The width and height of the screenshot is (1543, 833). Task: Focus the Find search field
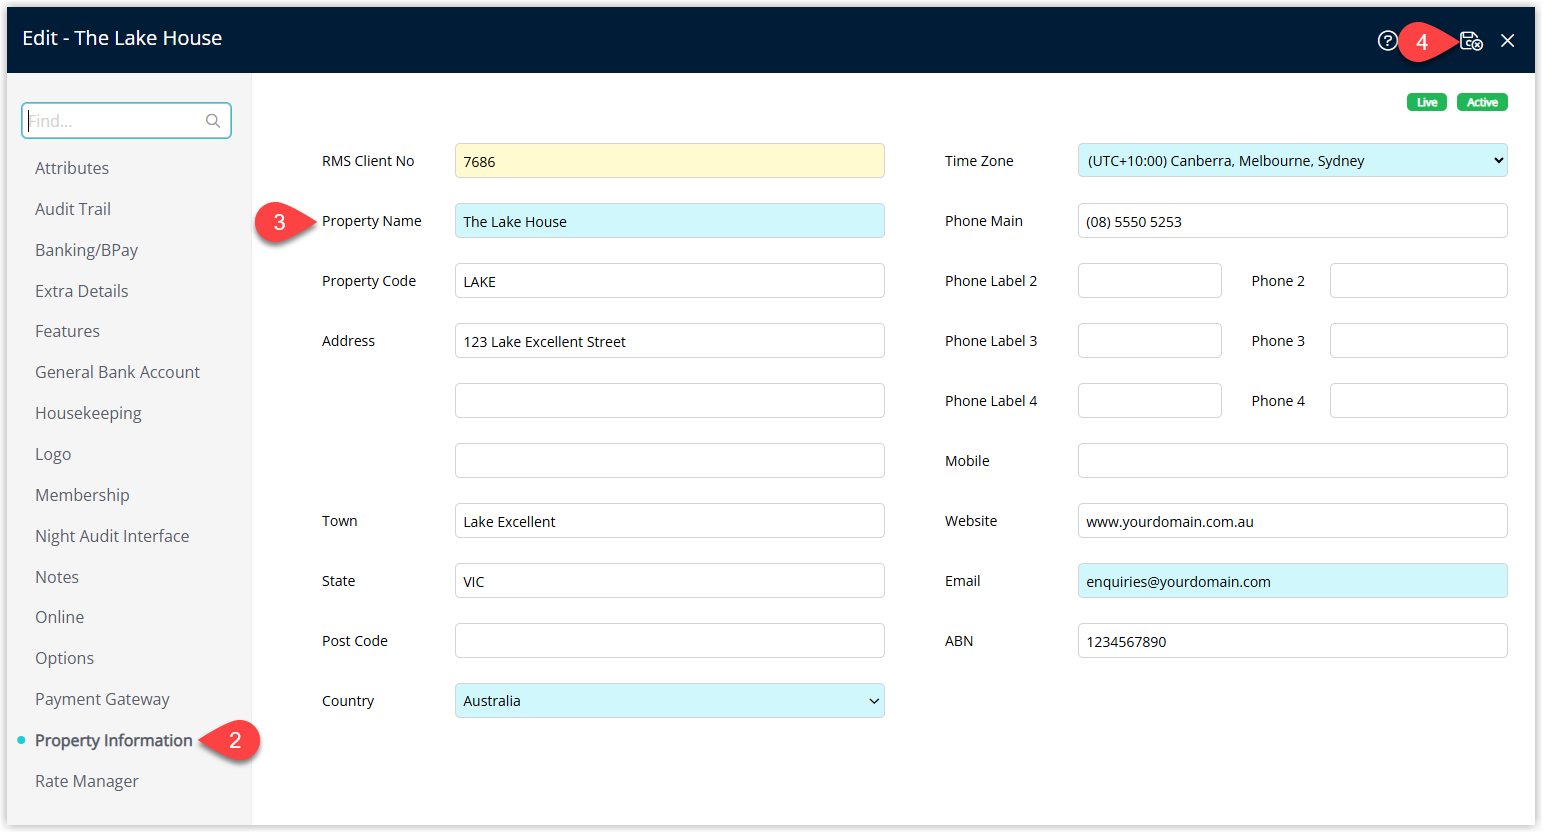click(126, 121)
